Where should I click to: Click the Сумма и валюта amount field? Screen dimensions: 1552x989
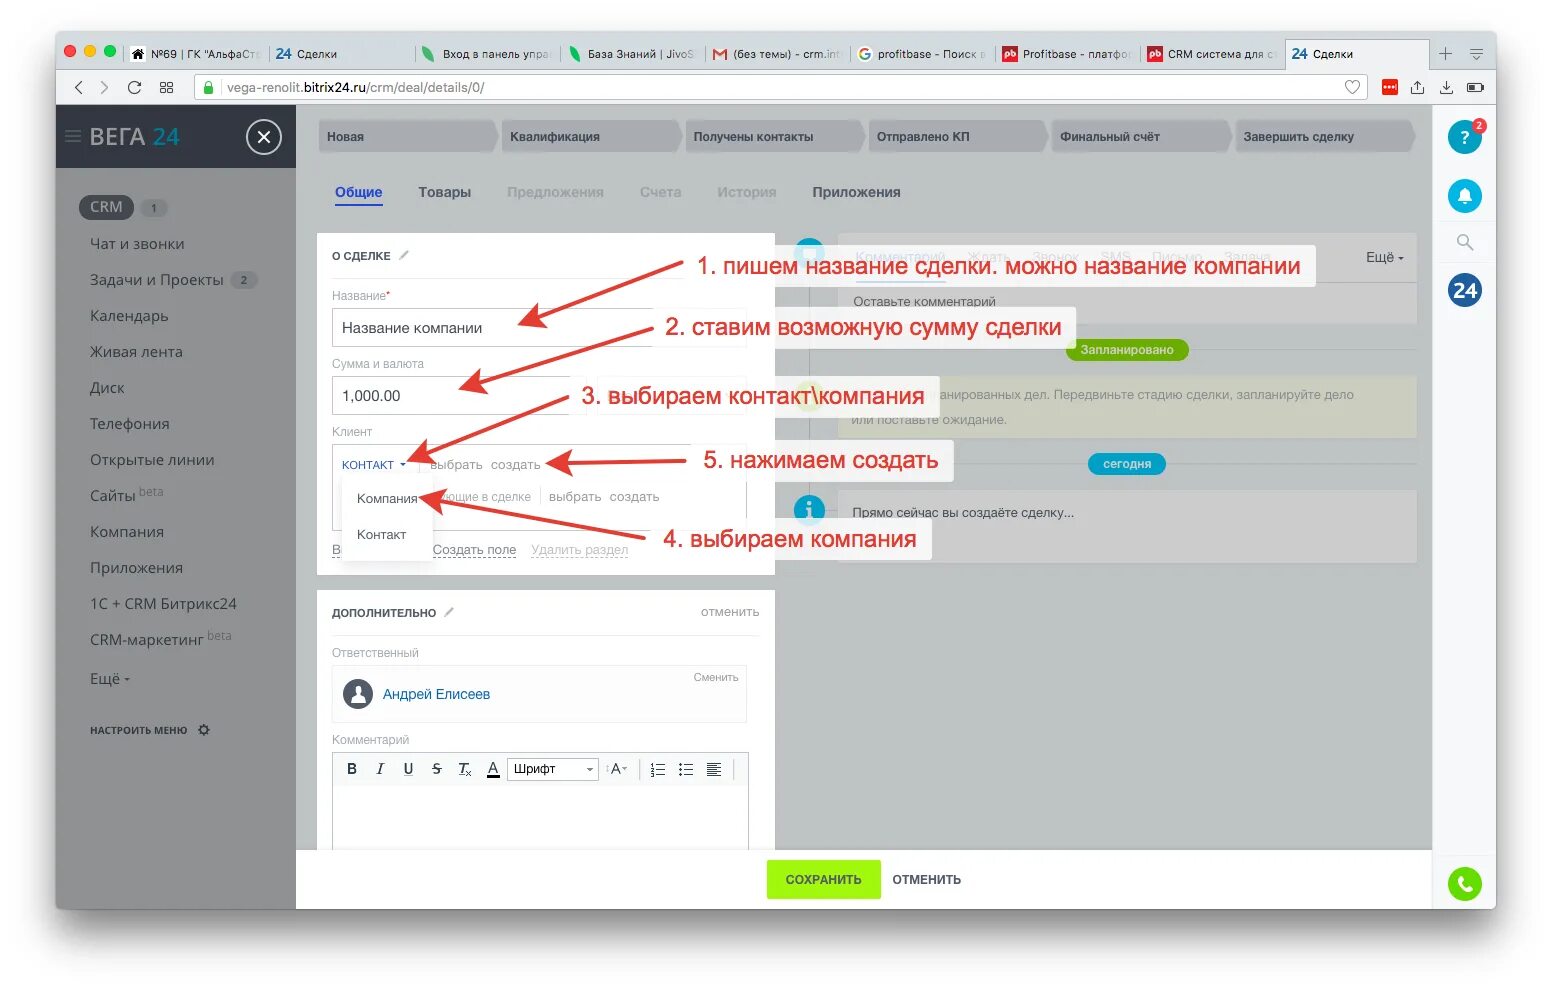pyautogui.click(x=452, y=396)
